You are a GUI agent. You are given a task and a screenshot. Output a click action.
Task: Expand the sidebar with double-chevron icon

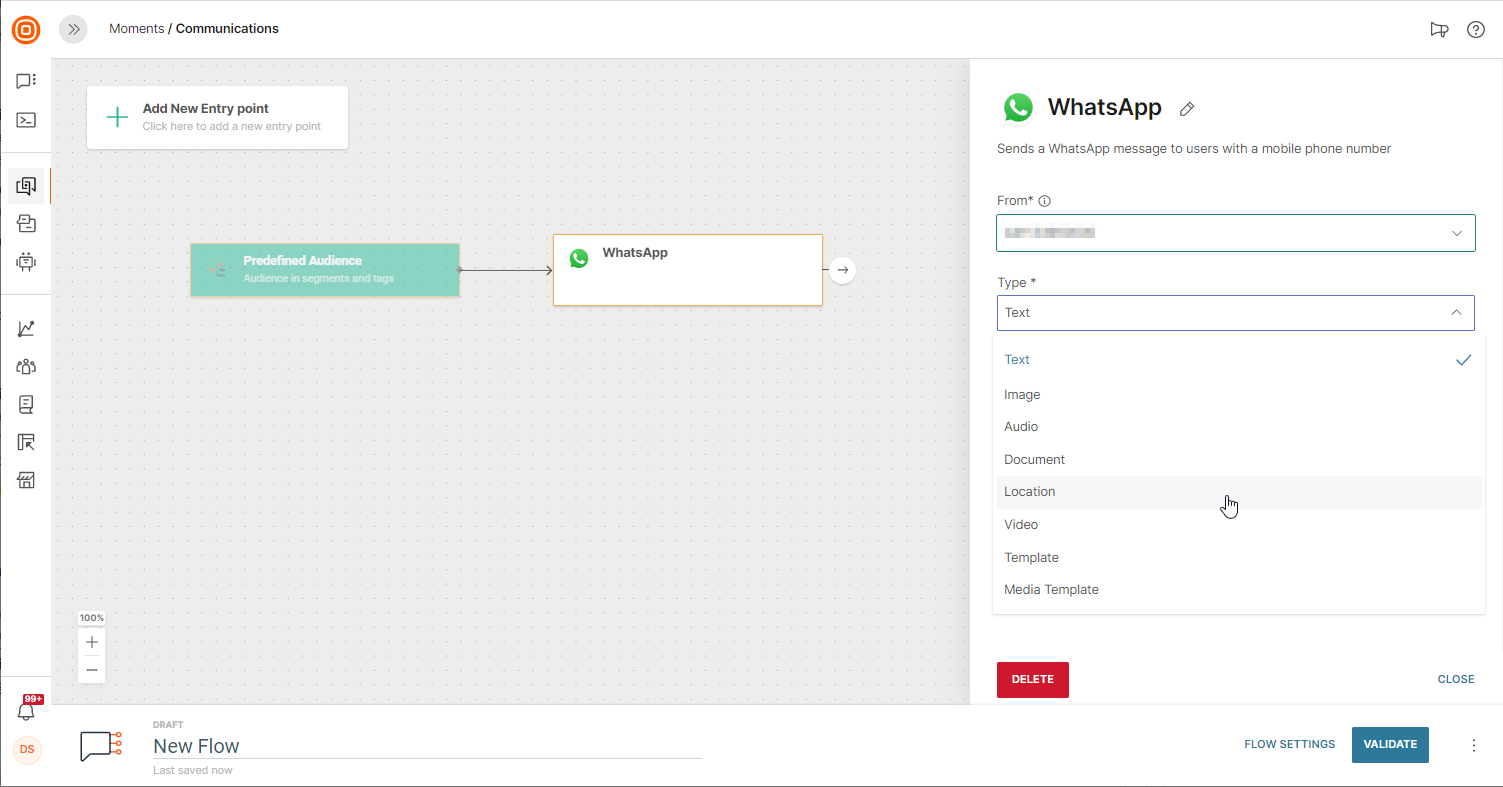tap(73, 29)
